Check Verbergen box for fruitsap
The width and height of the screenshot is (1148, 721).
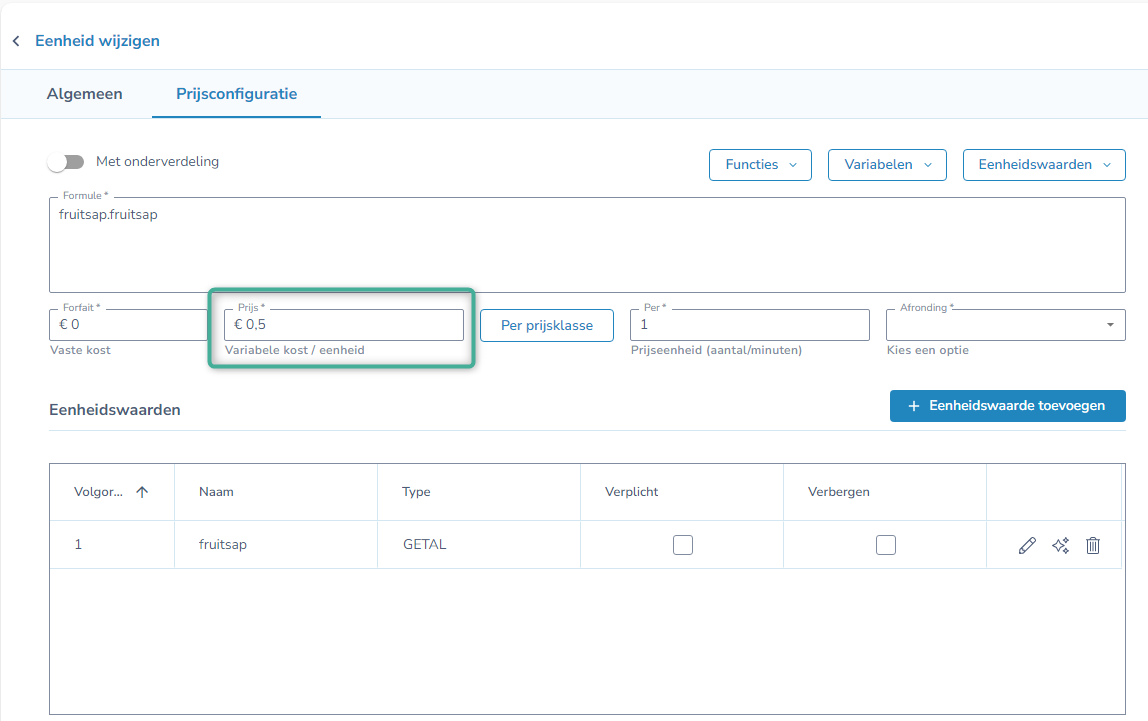coord(886,545)
